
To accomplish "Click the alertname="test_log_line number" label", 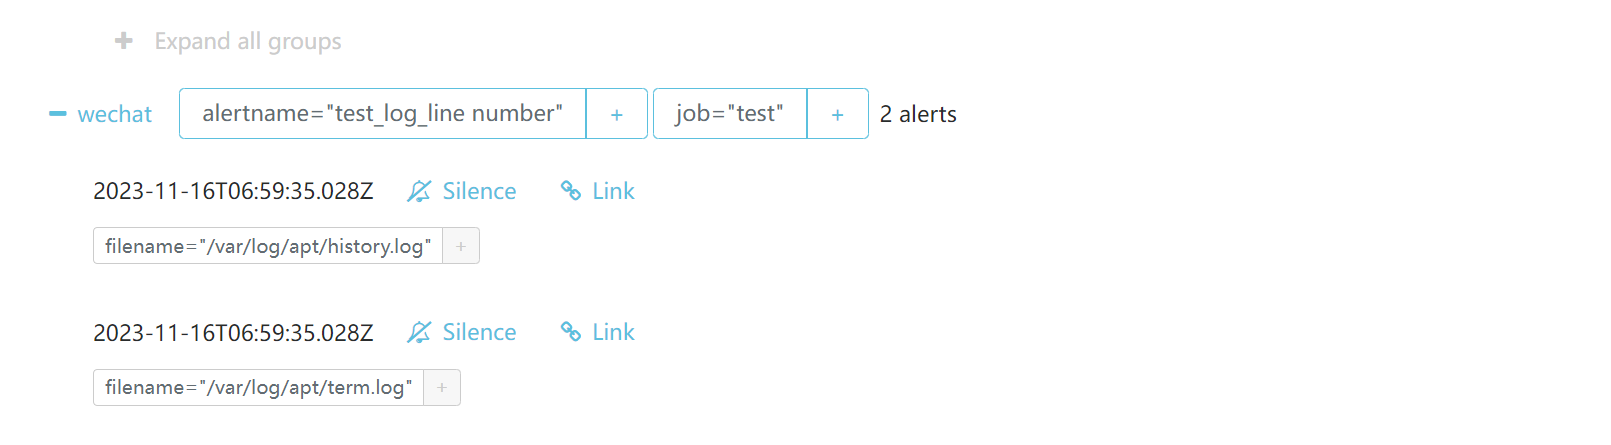I will coord(382,114).
